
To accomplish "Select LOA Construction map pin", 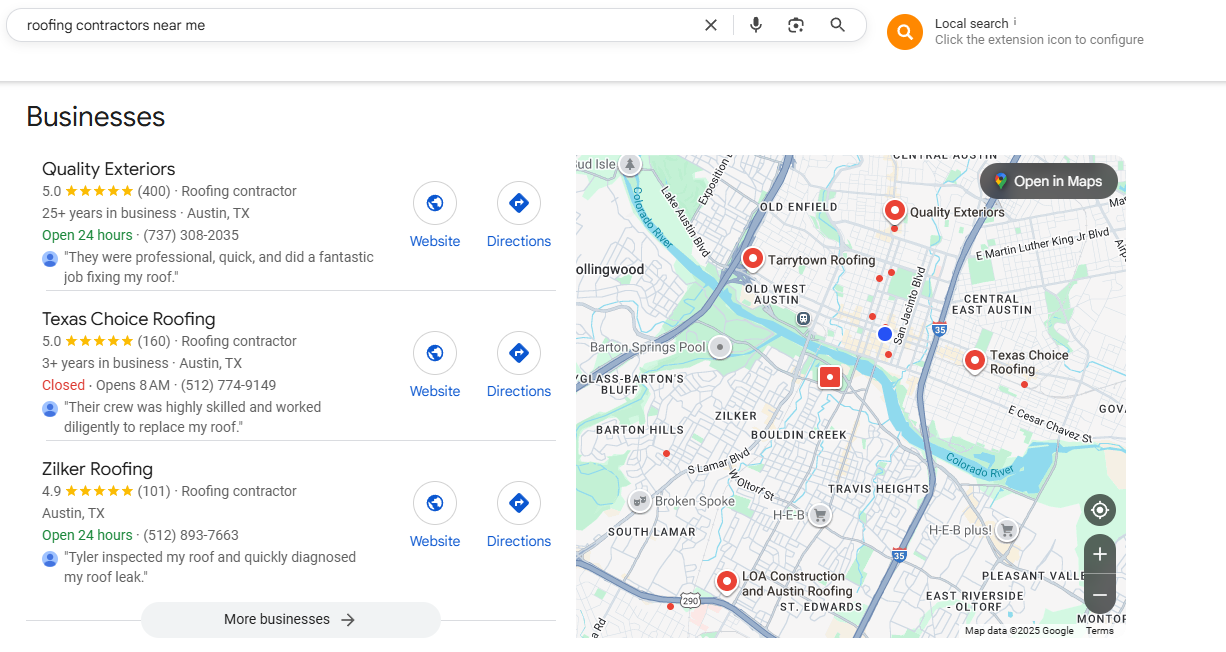I will pos(727,580).
